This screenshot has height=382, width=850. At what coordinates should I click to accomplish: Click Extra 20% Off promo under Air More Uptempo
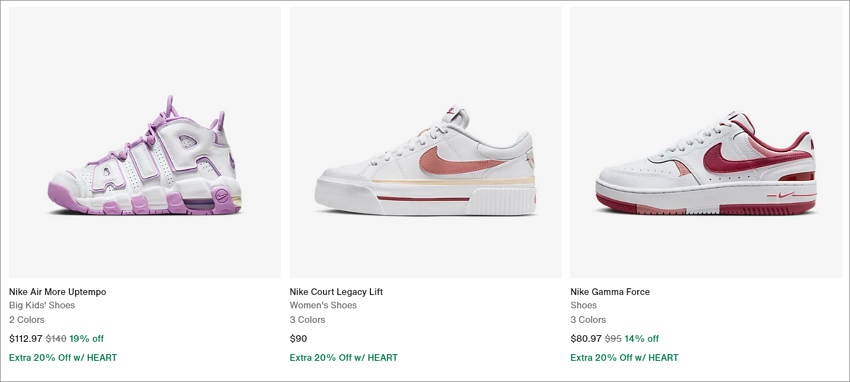tap(63, 358)
